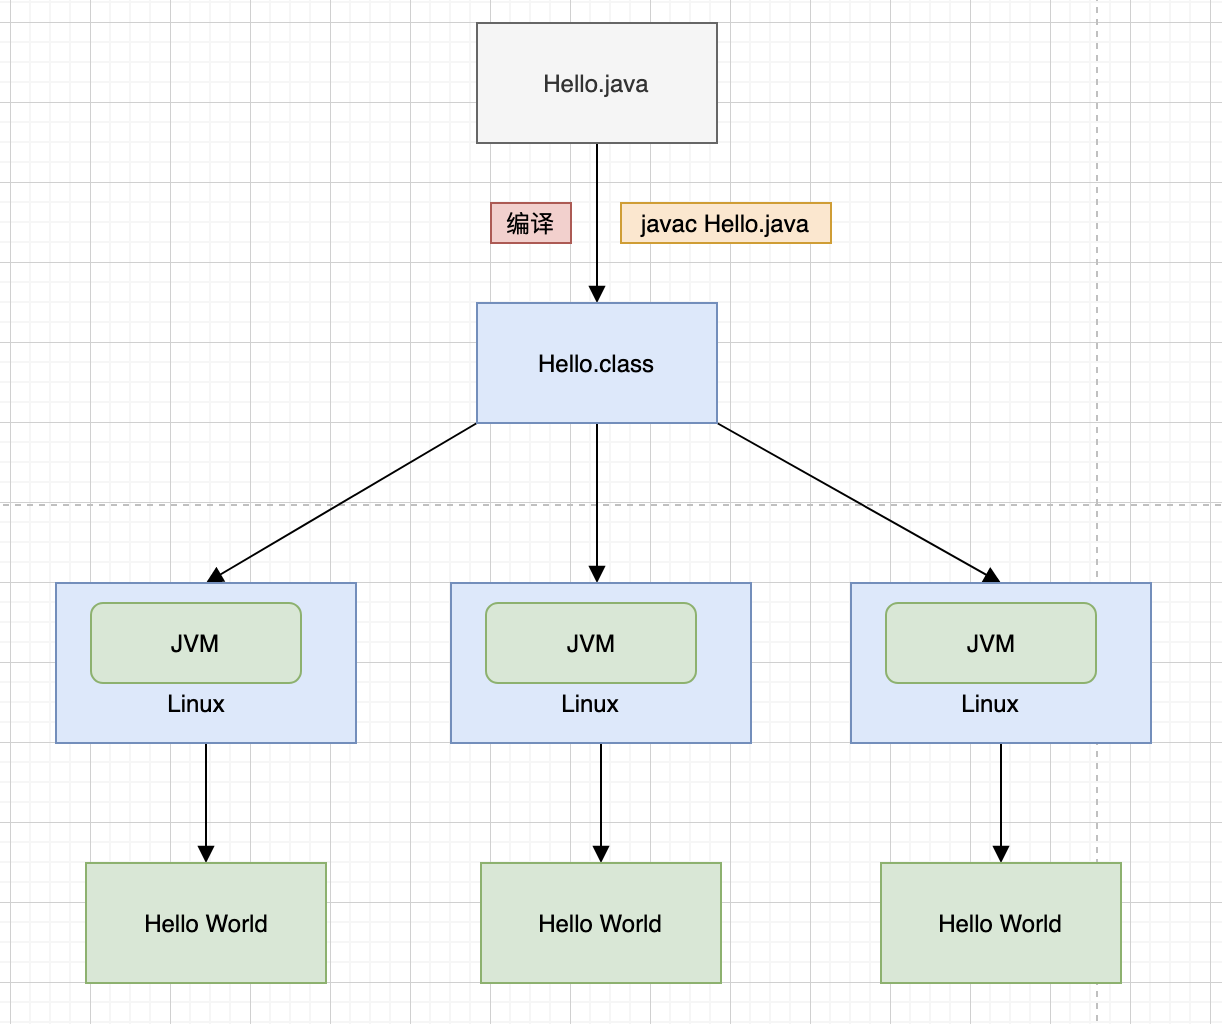
Task: Select the rightmost Hello World output box
Action: coord(998,923)
